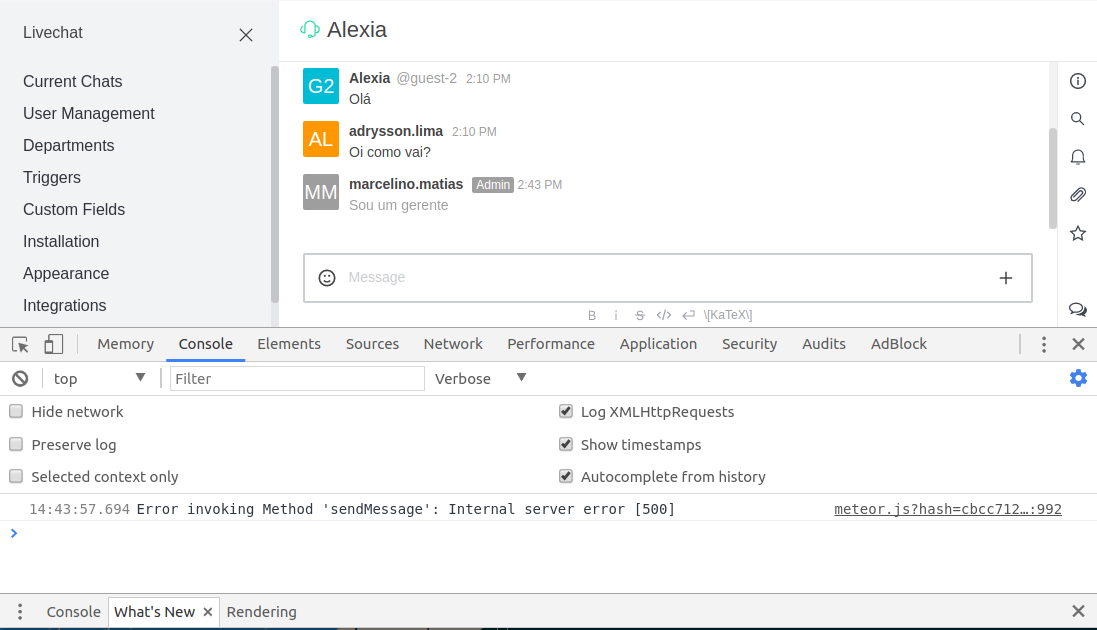Enable Preserve log checkbox
The height and width of the screenshot is (630, 1097).
(16, 444)
